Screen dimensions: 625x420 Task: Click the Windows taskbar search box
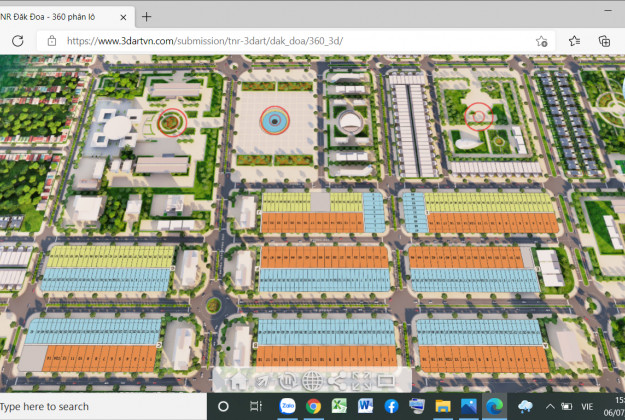coord(100,406)
